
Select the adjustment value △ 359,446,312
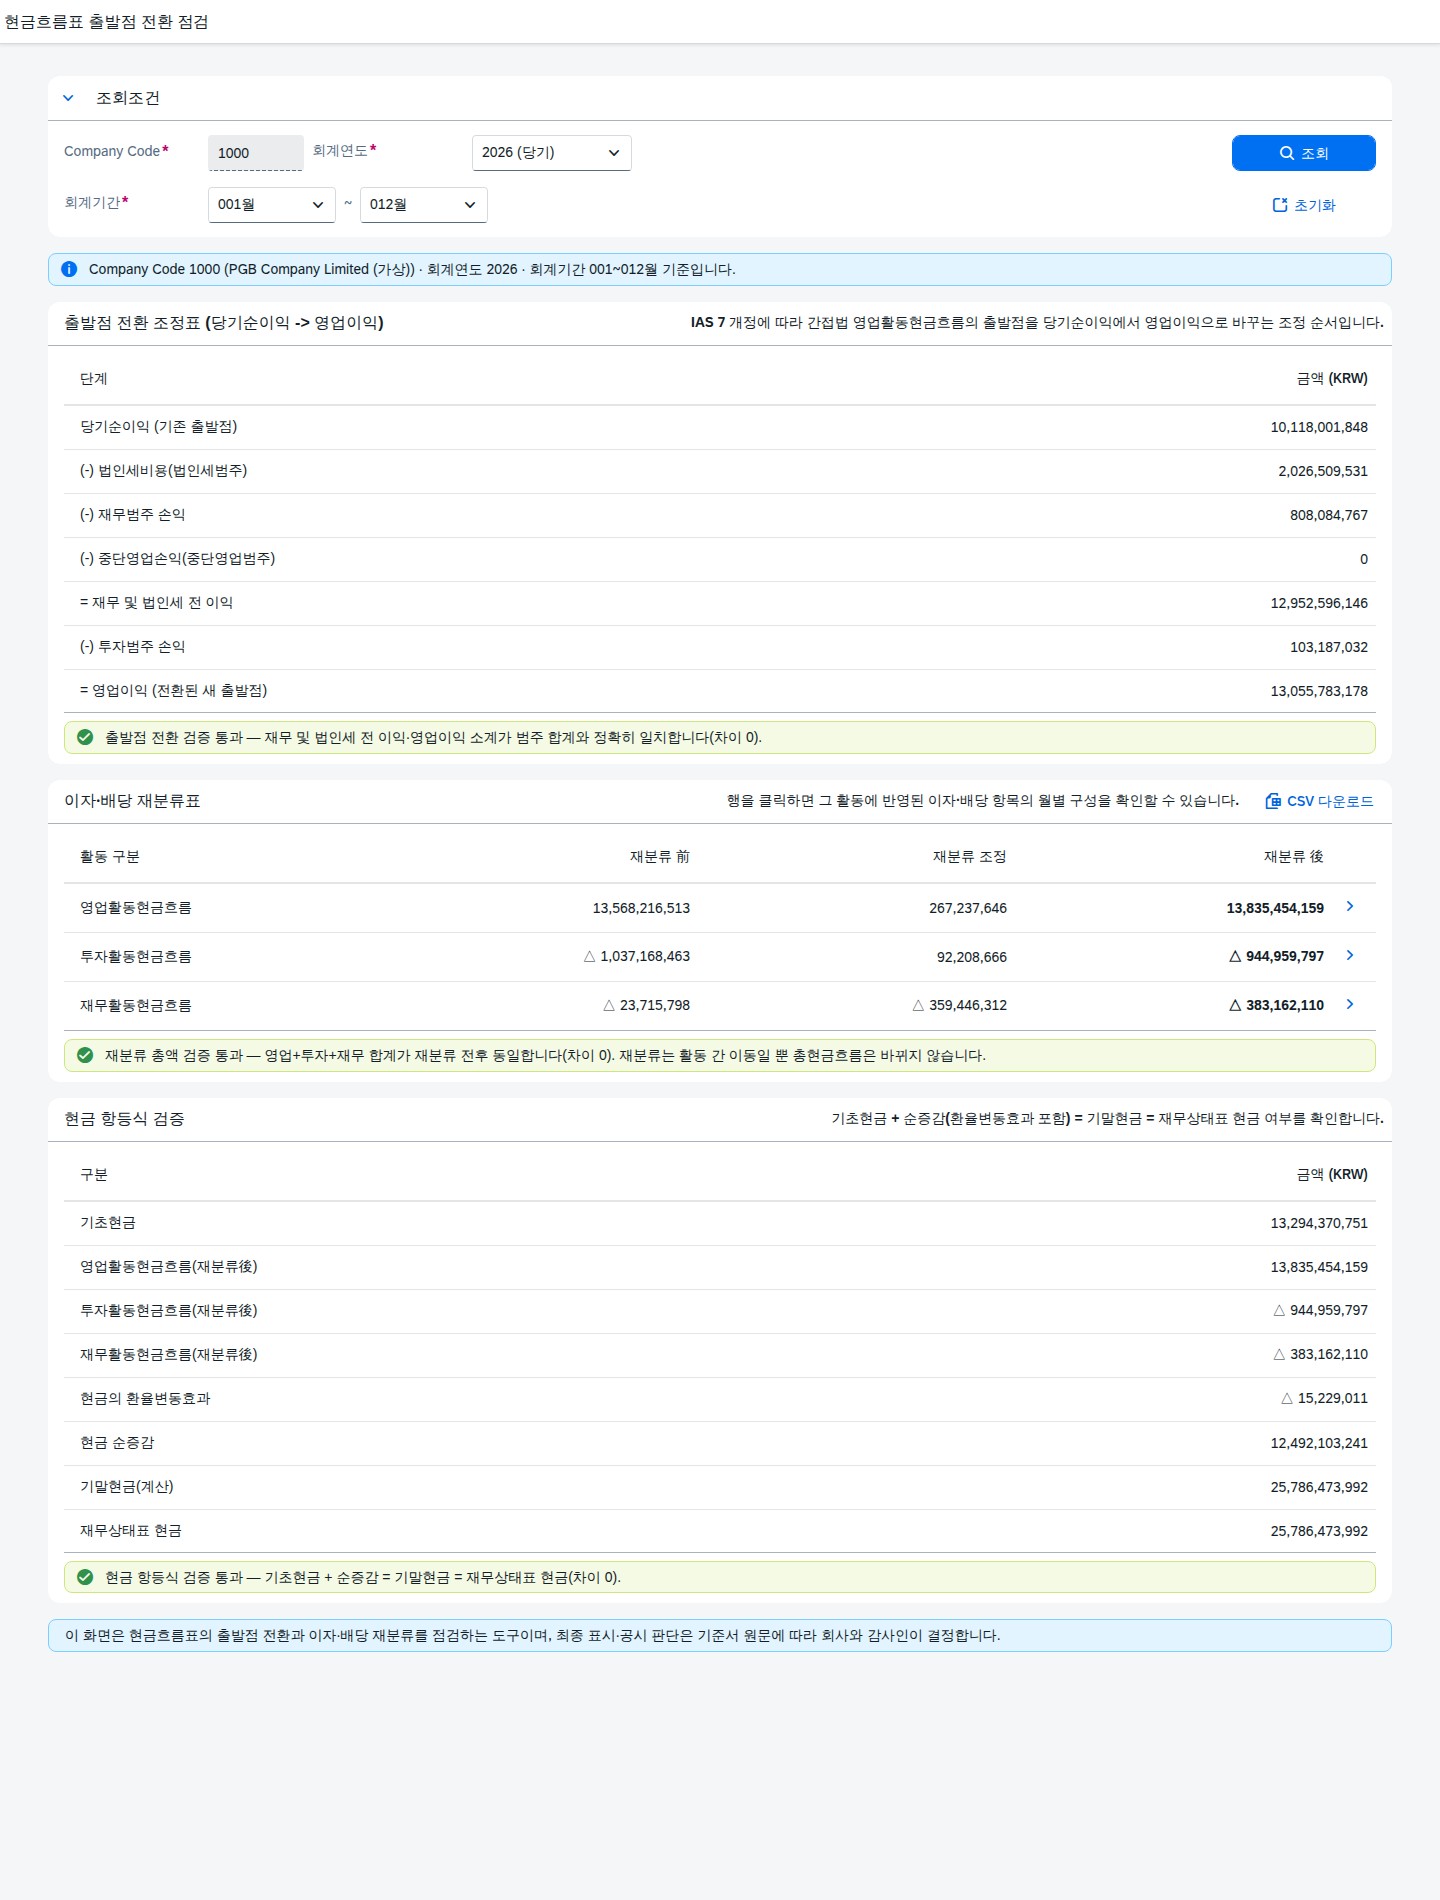coord(960,1006)
